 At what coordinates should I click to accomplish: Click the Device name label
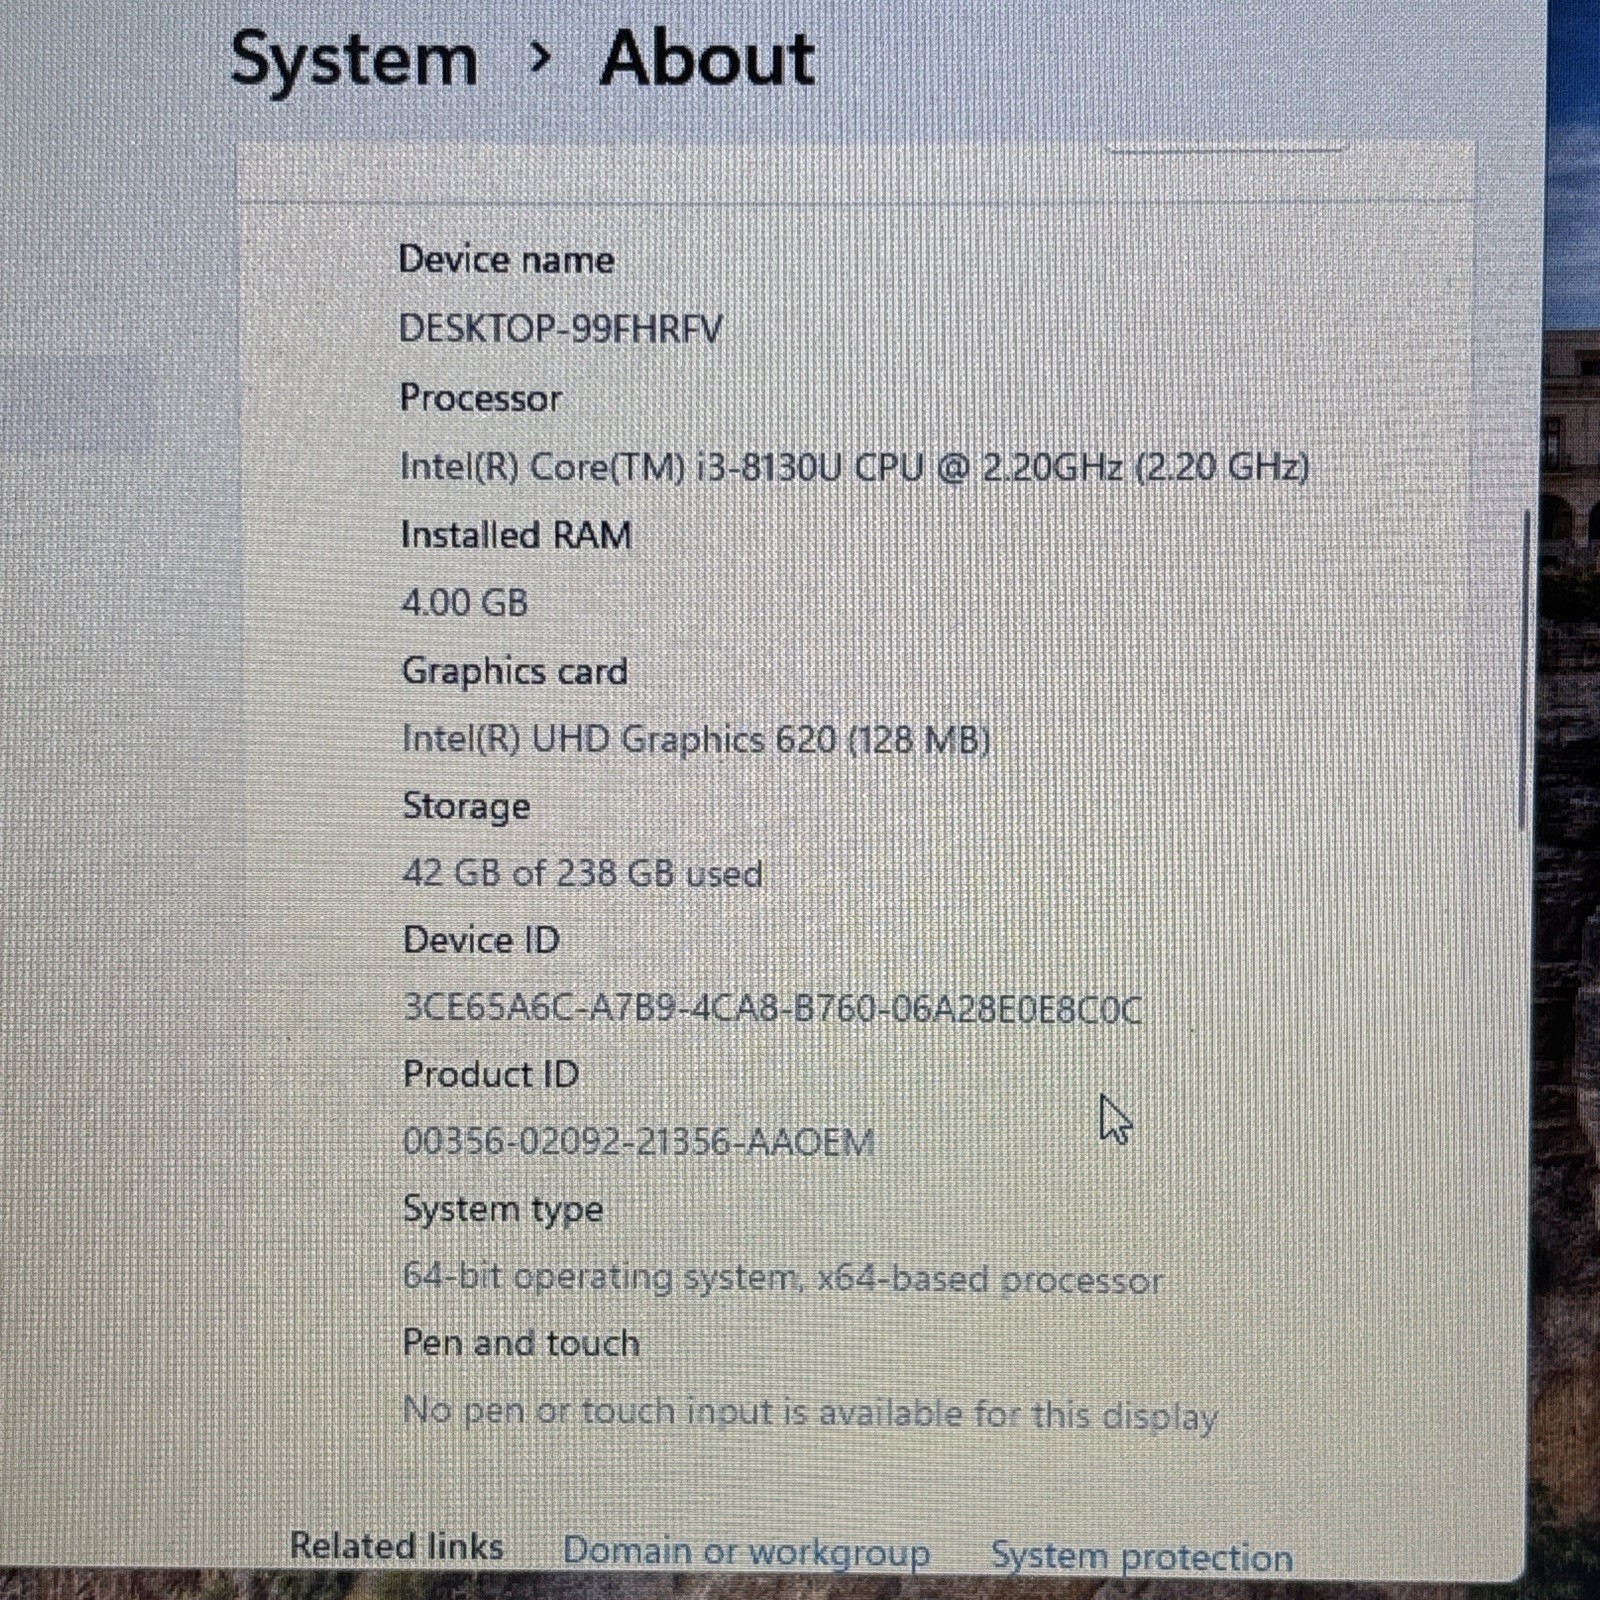506,260
